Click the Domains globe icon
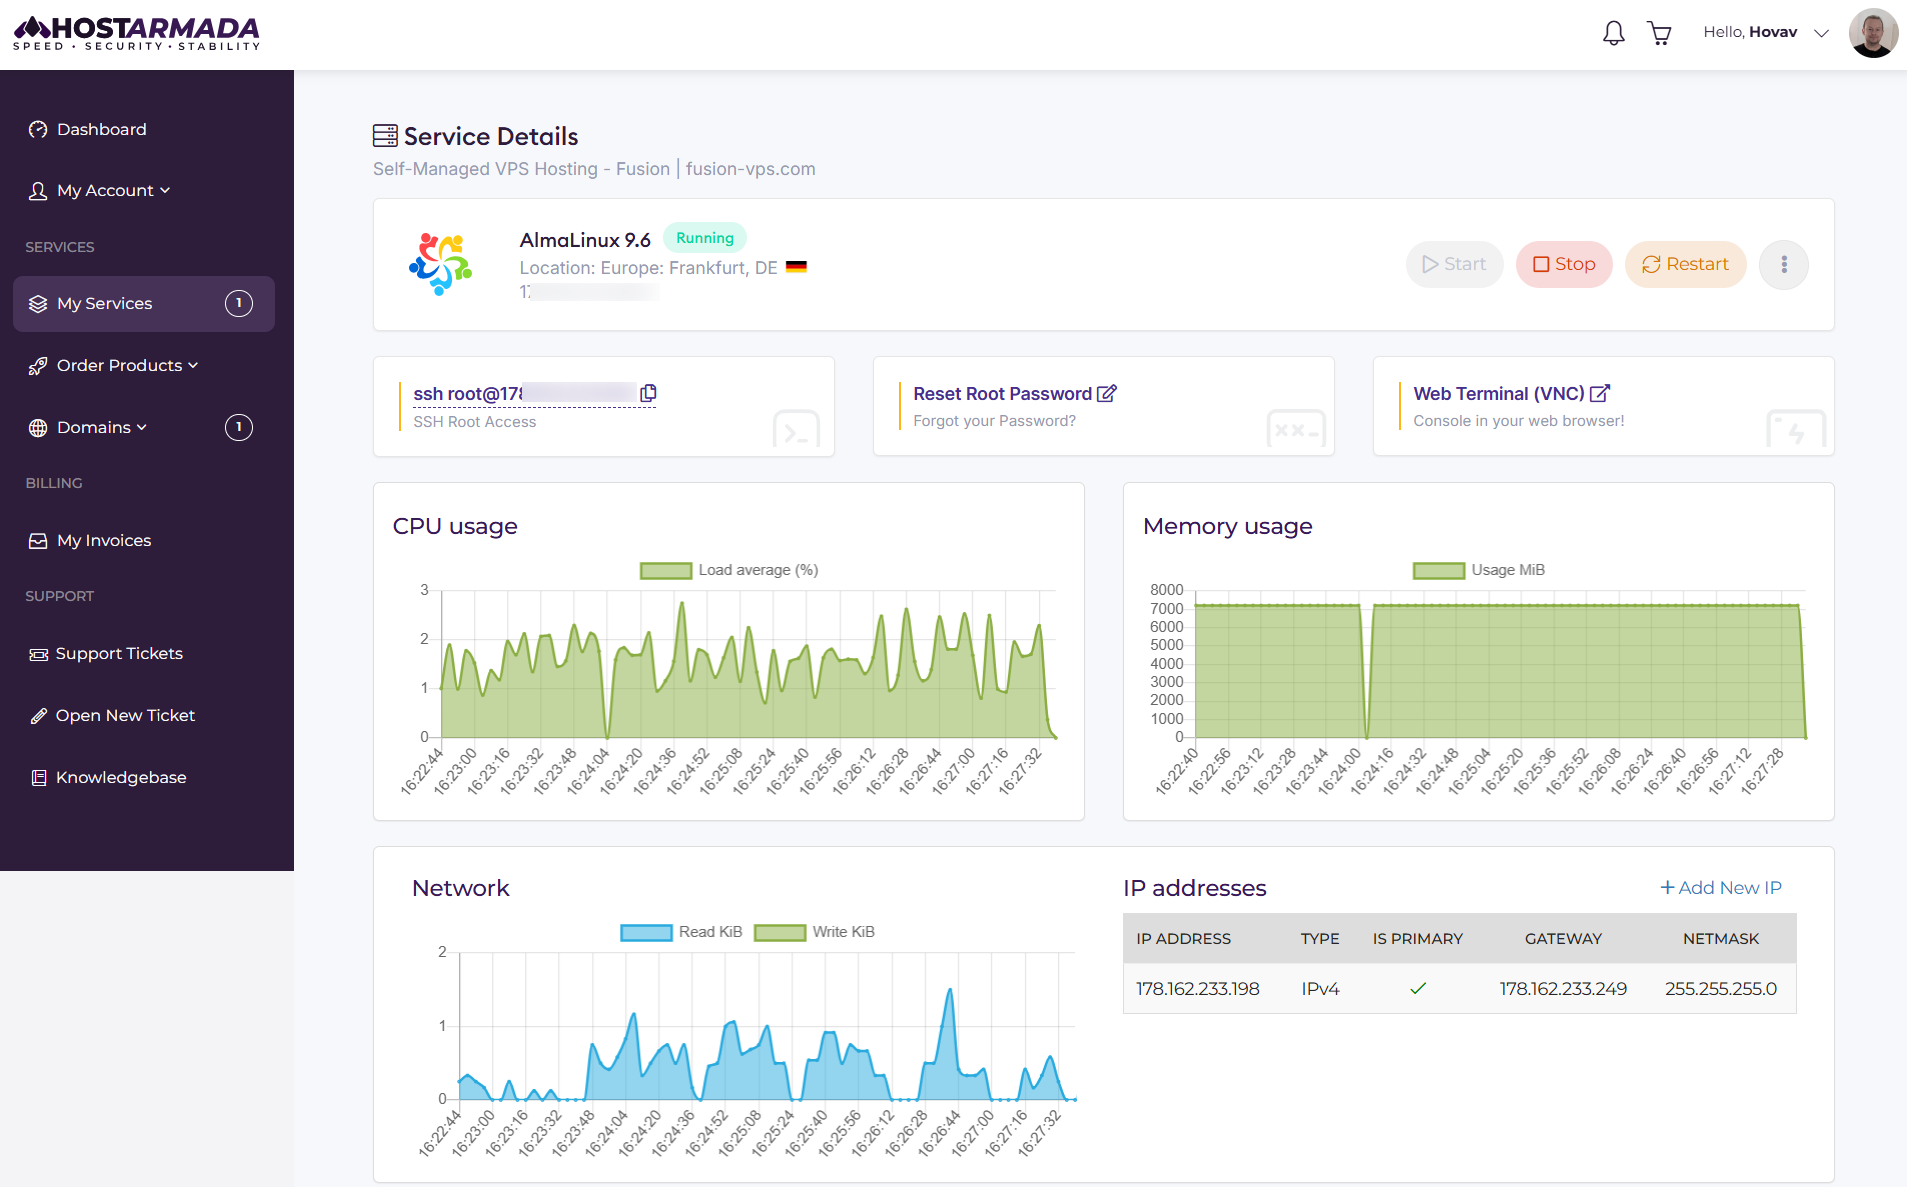The width and height of the screenshot is (1907, 1187). tap(38, 428)
